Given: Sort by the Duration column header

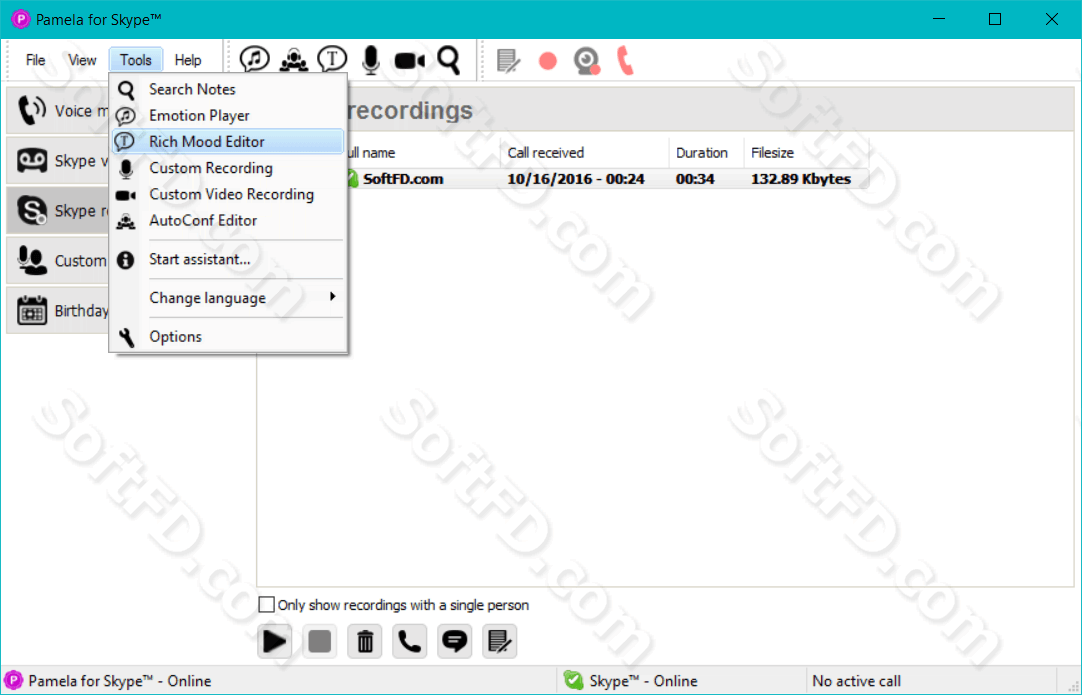Looking at the screenshot, I should [x=706, y=153].
